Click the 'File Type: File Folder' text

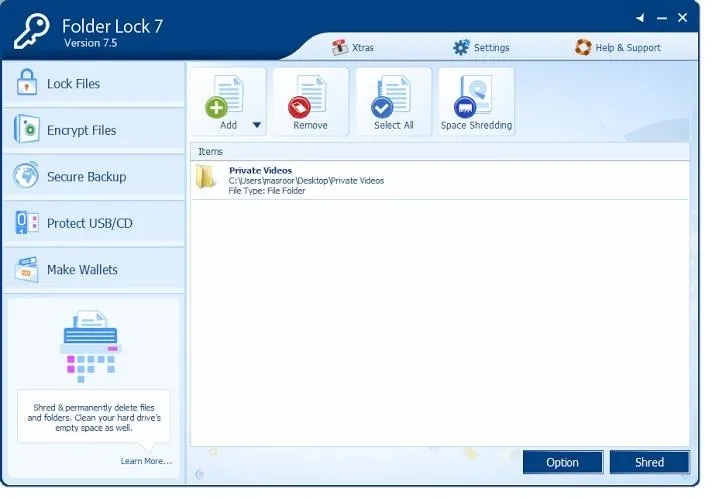tap(267, 191)
